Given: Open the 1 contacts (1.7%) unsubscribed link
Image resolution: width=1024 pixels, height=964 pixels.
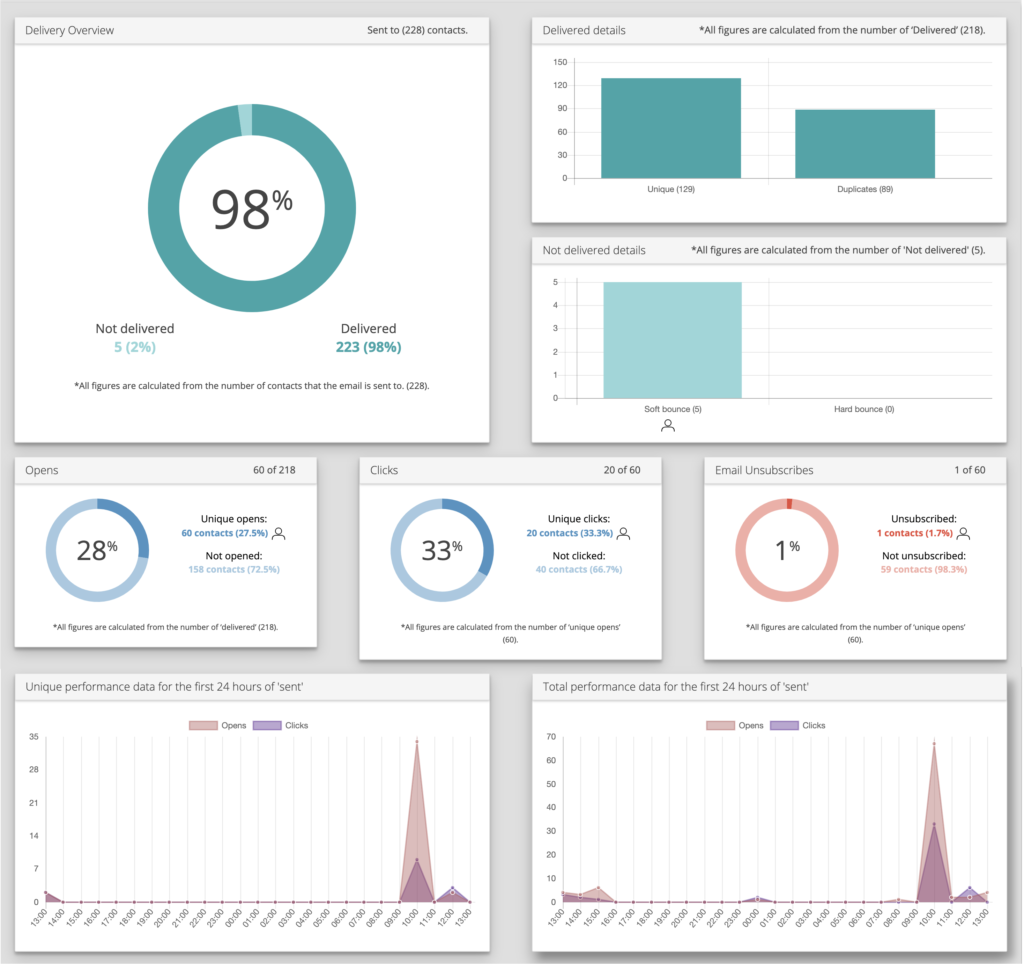Looking at the screenshot, I should tap(914, 533).
